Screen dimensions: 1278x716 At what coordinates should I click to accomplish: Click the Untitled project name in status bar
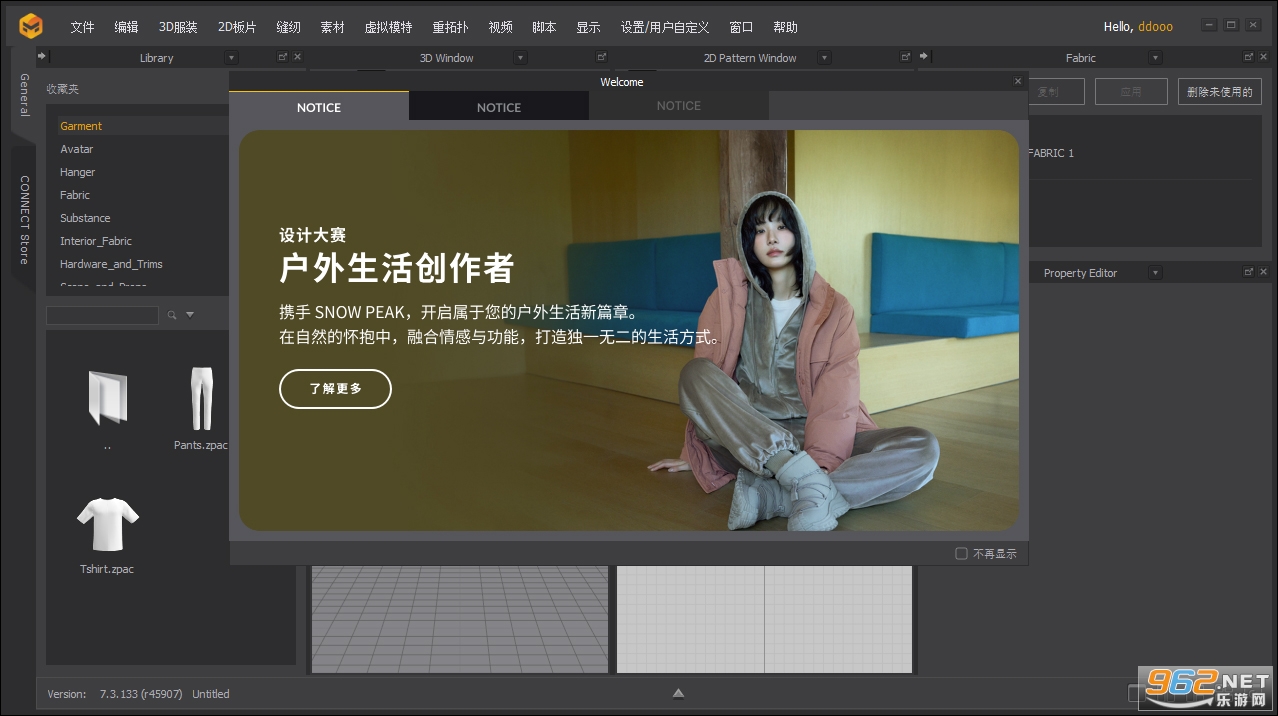coord(211,694)
